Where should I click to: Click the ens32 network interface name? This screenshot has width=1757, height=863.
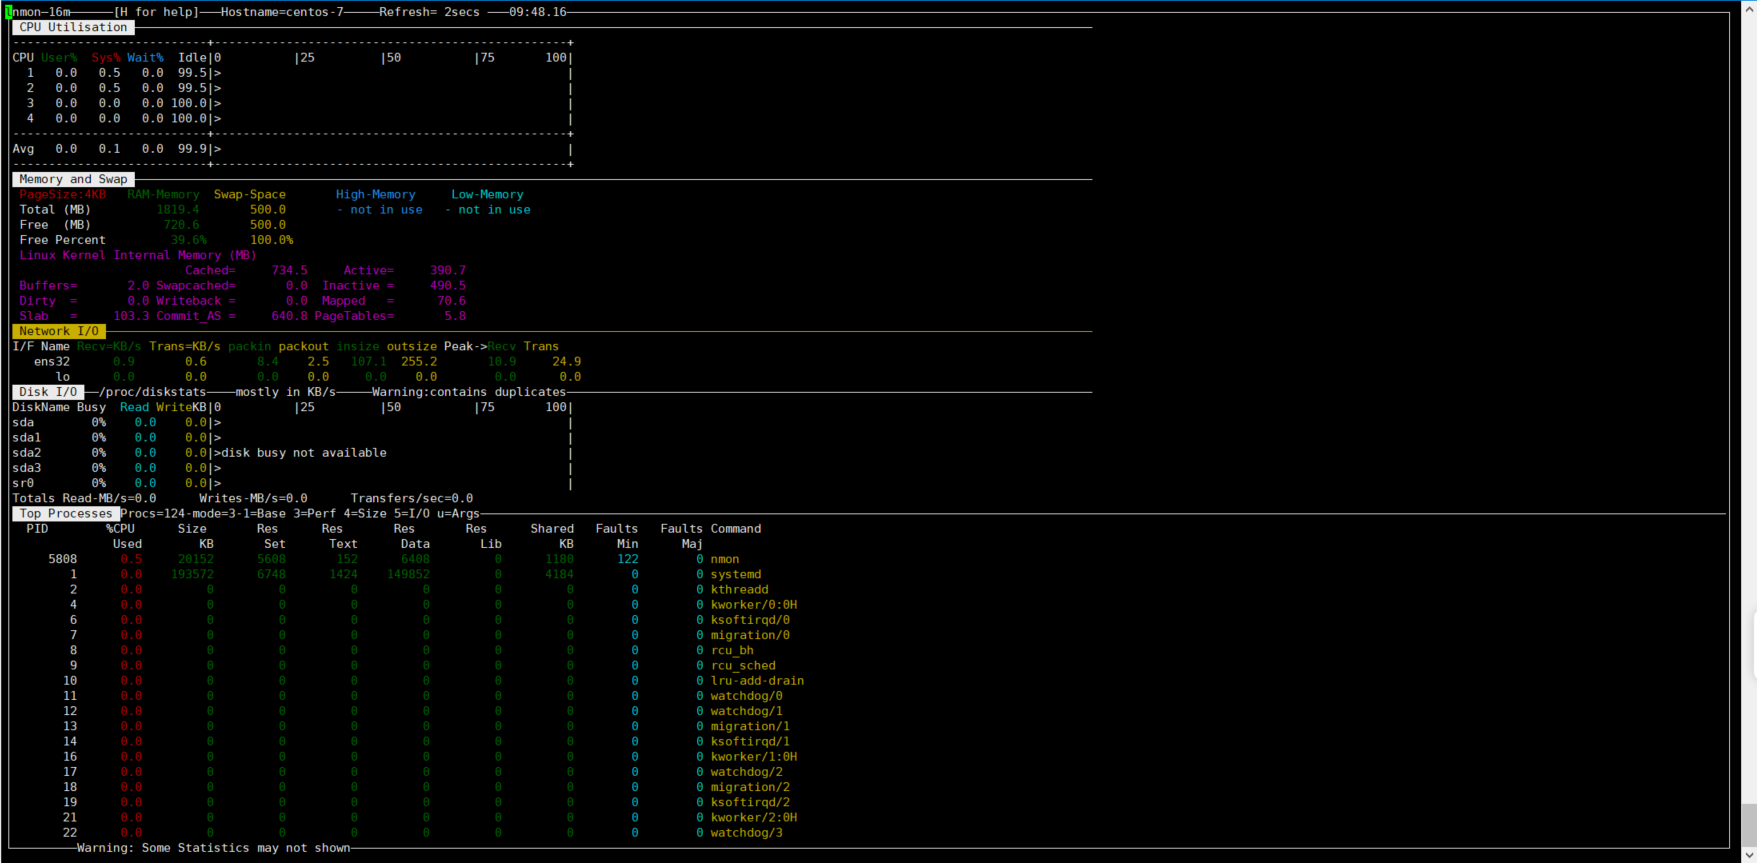coord(52,361)
